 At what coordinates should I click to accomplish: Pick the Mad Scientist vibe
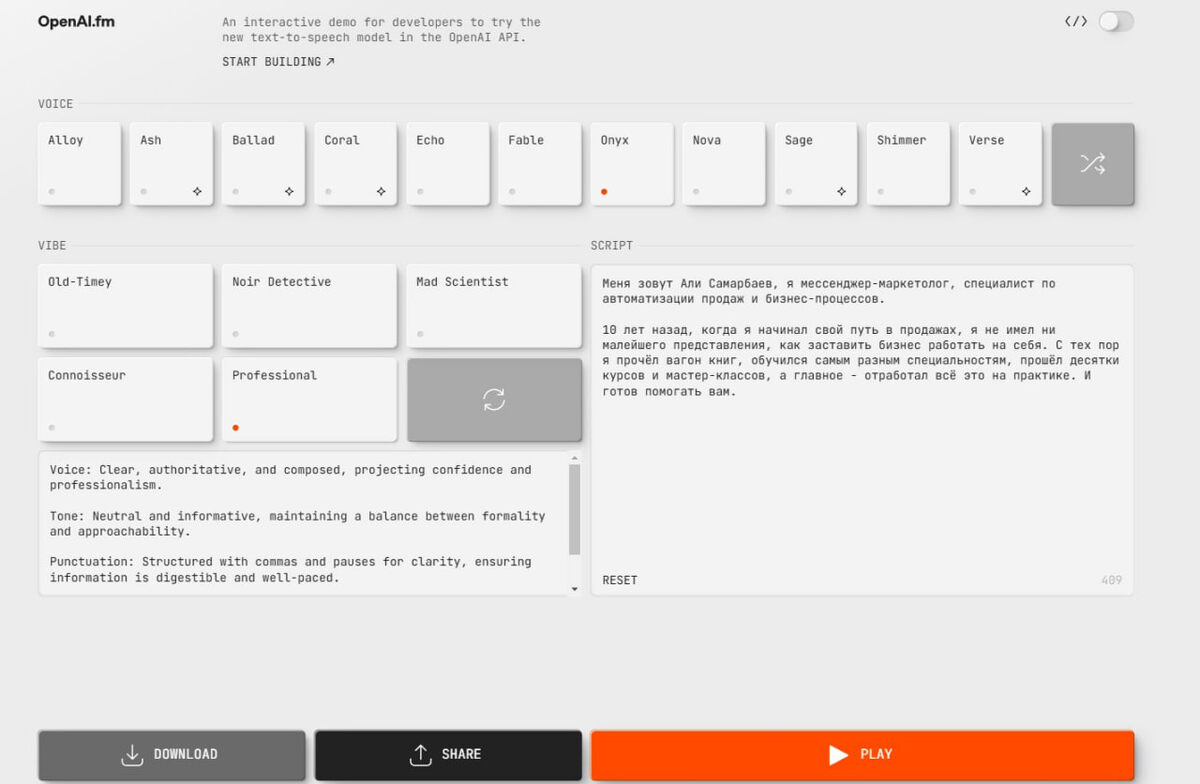point(494,306)
